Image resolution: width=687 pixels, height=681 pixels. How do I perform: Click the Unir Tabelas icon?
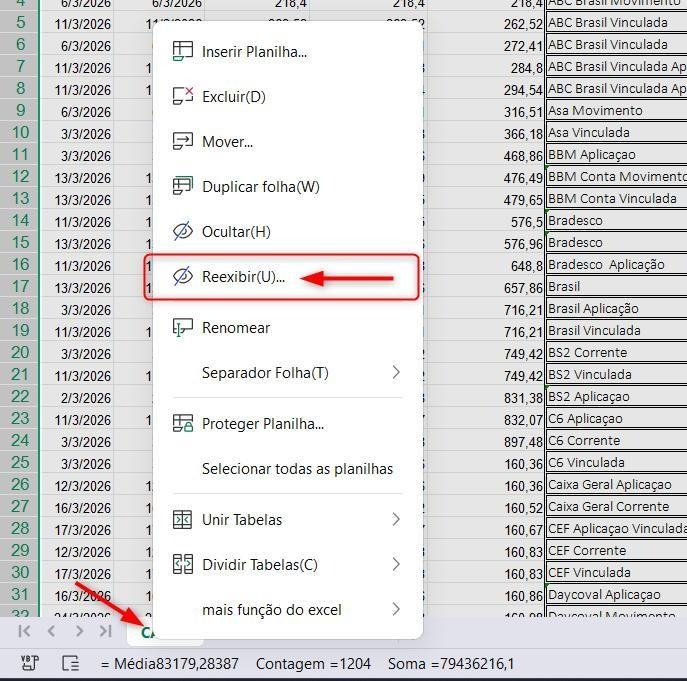click(183, 519)
